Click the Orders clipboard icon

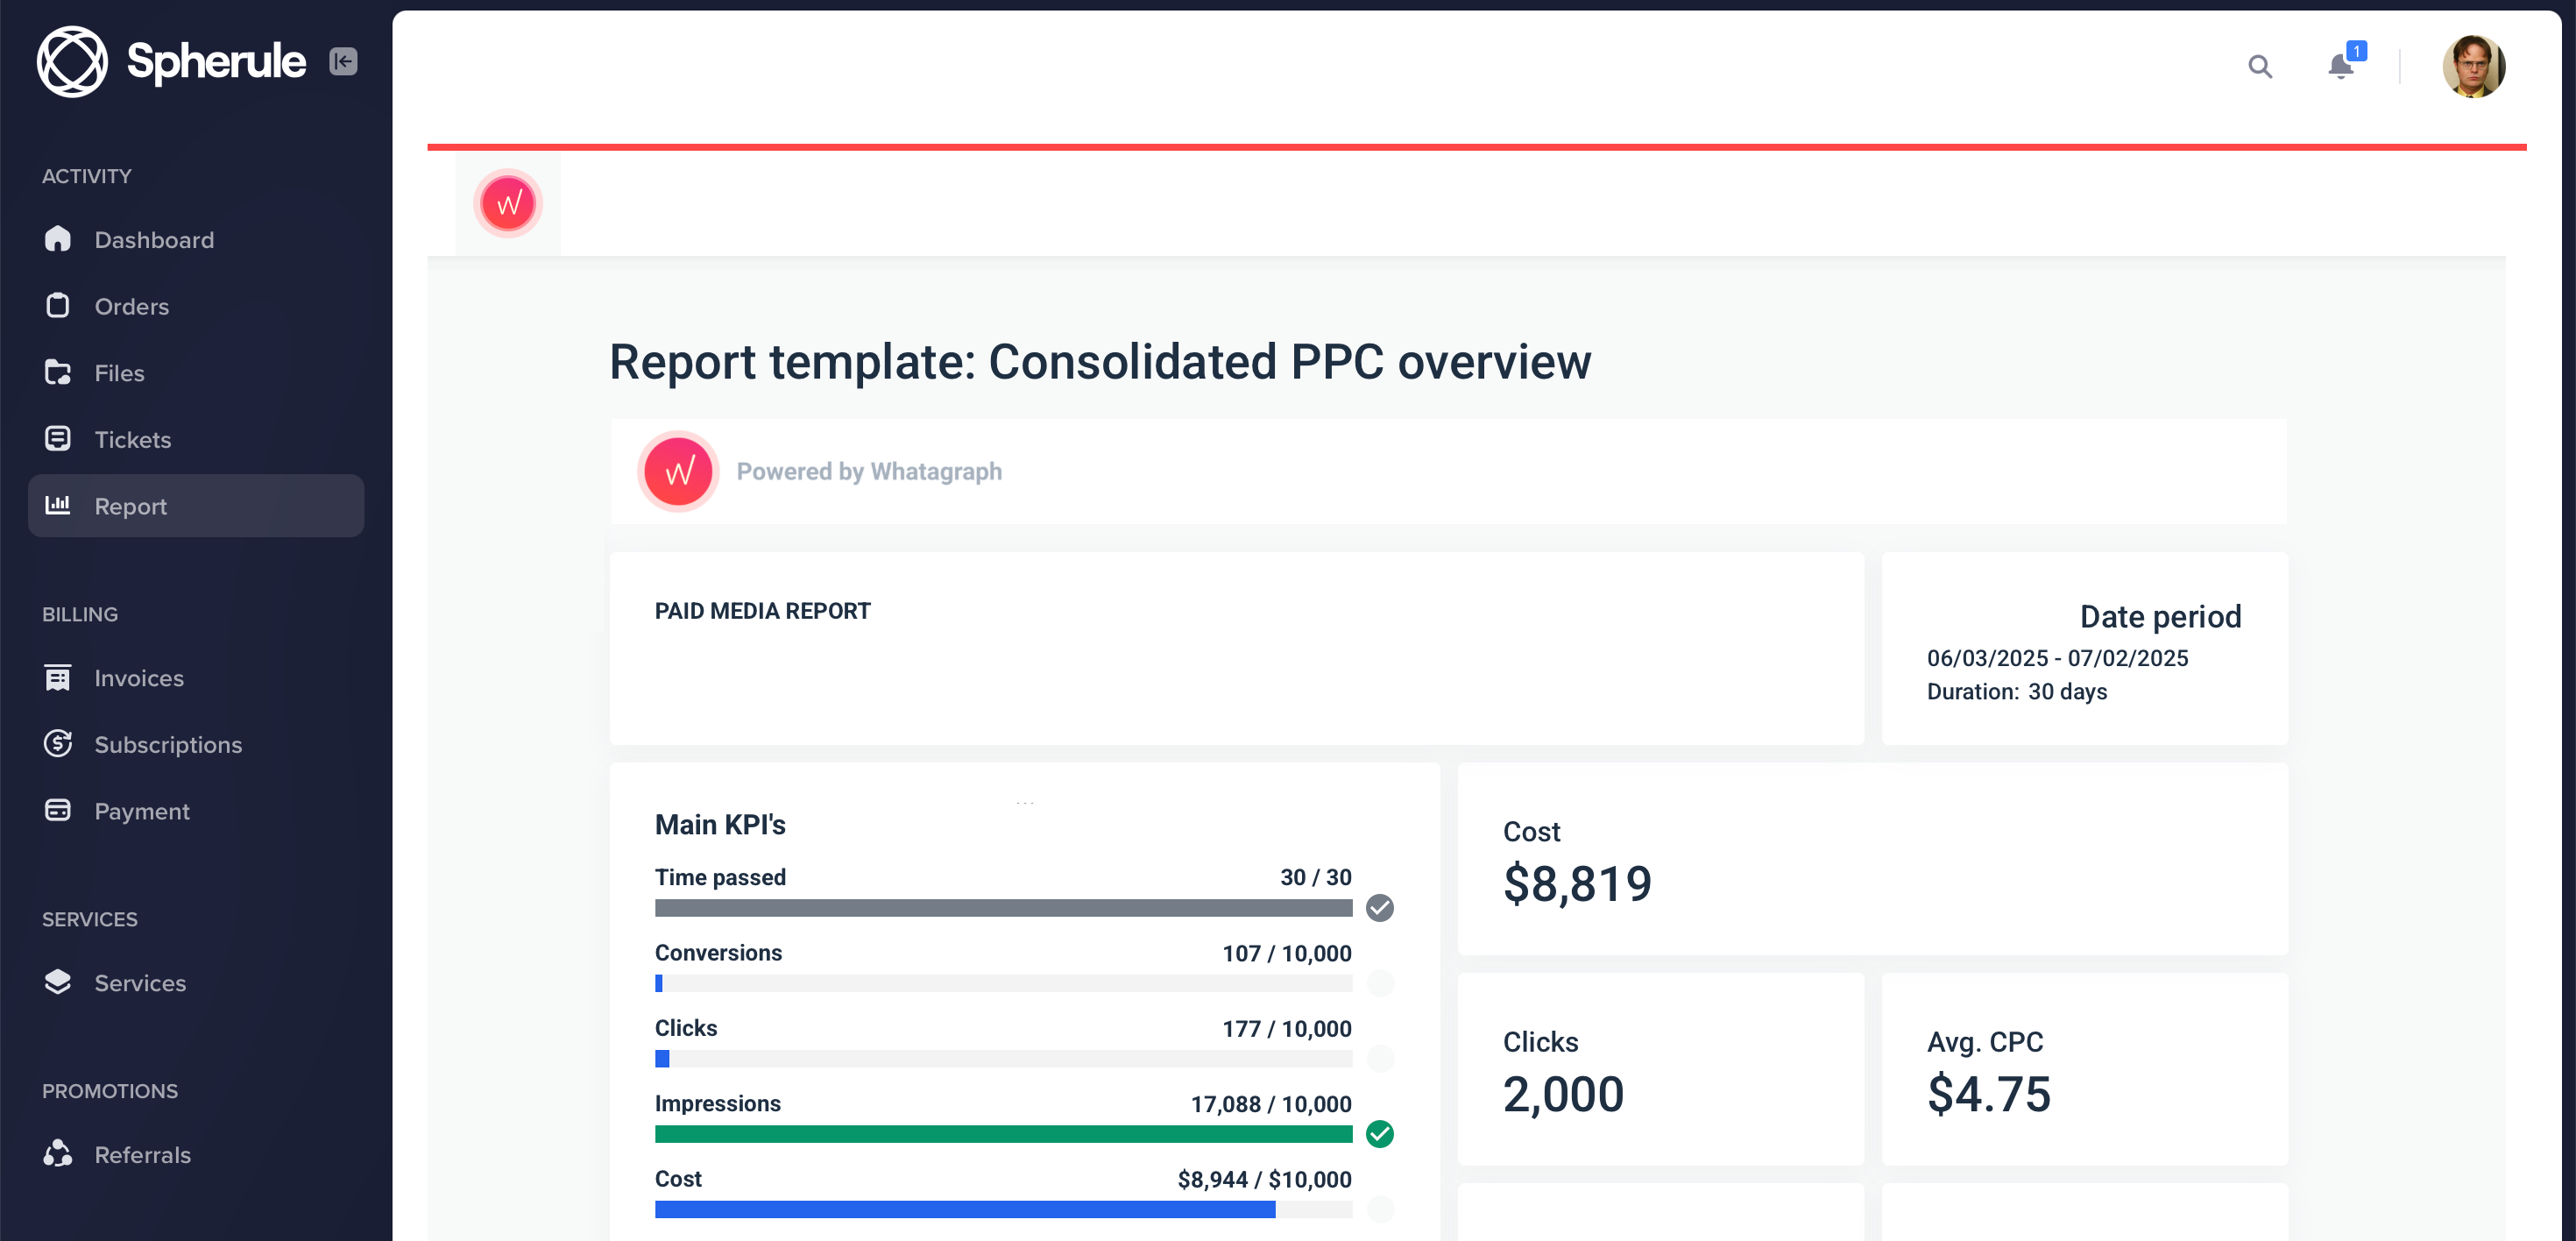(58, 306)
